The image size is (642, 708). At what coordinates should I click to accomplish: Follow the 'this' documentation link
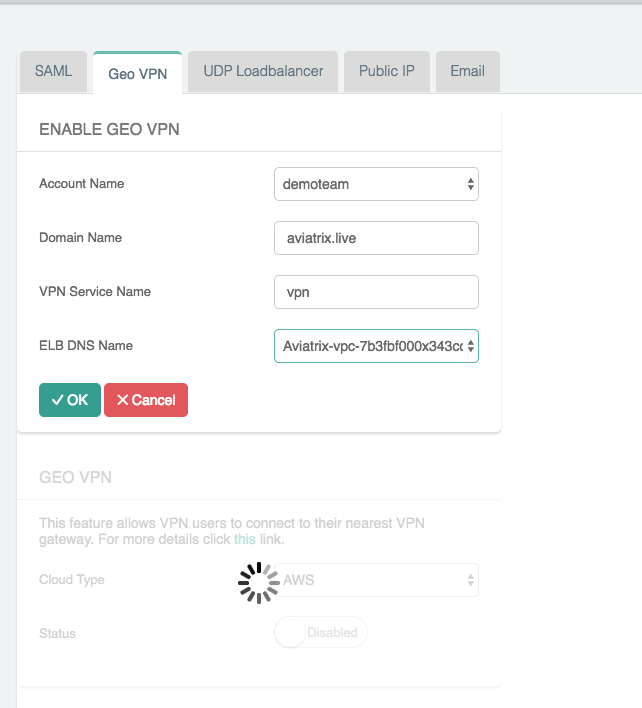pos(245,540)
